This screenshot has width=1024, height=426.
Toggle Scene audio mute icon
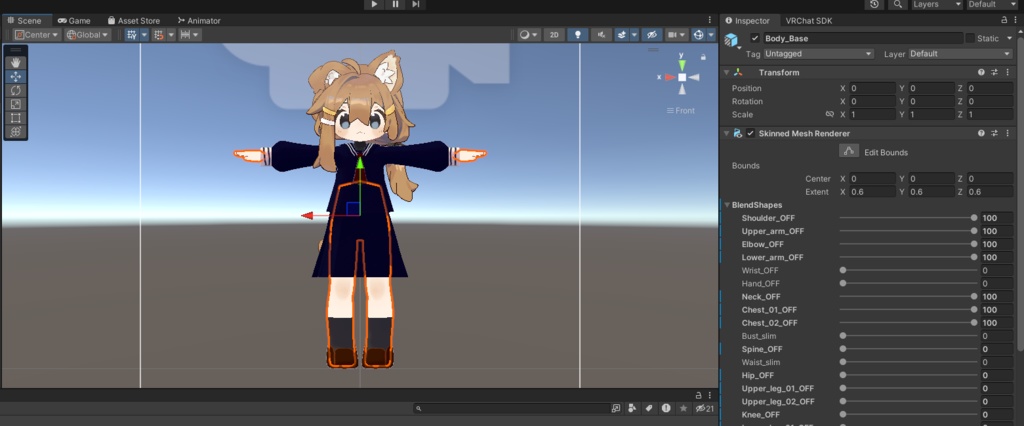(x=601, y=35)
